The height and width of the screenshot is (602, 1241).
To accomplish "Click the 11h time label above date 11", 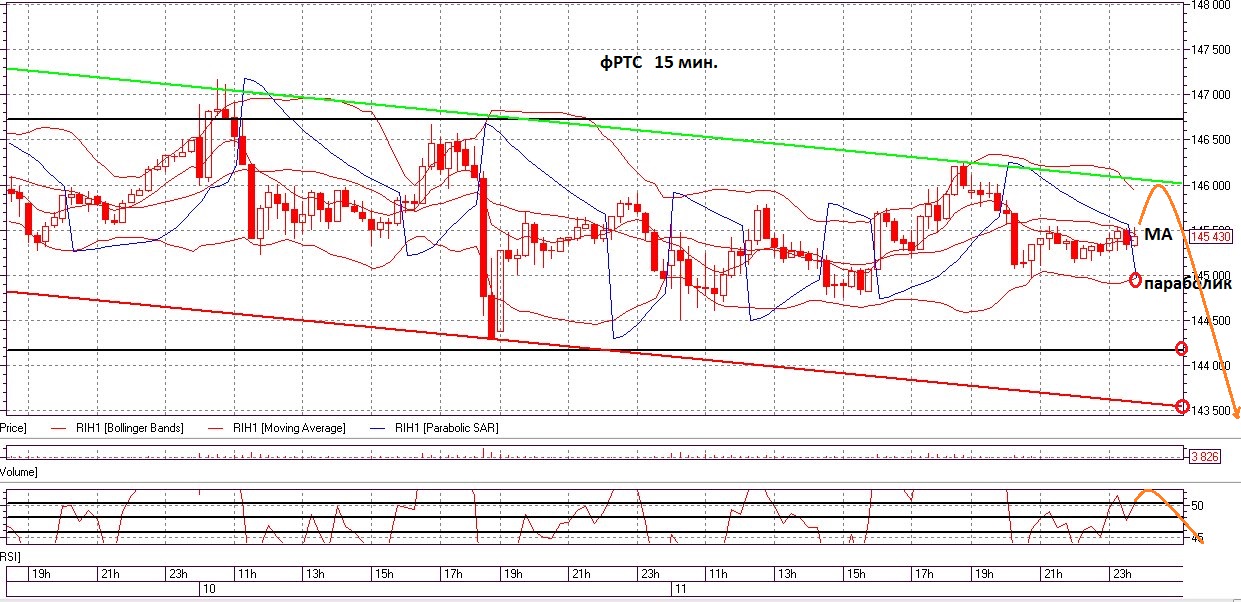I will click(716, 574).
